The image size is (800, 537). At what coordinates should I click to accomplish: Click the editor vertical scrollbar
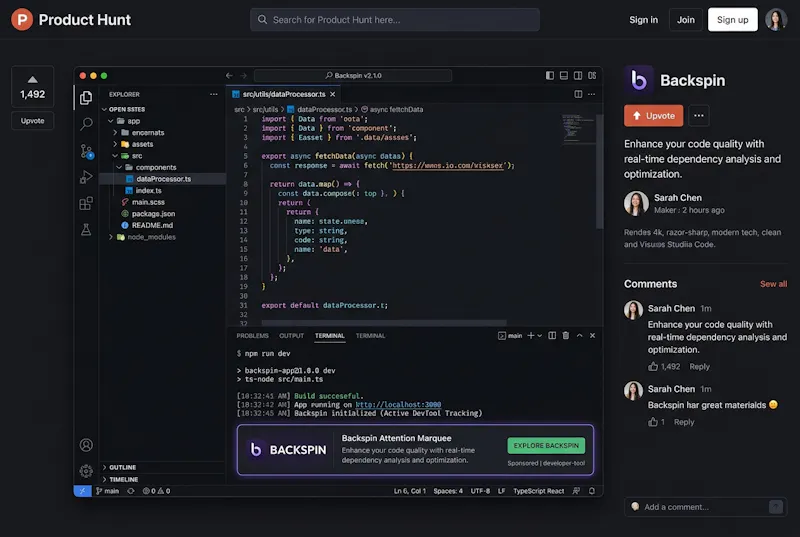(599, 171)
